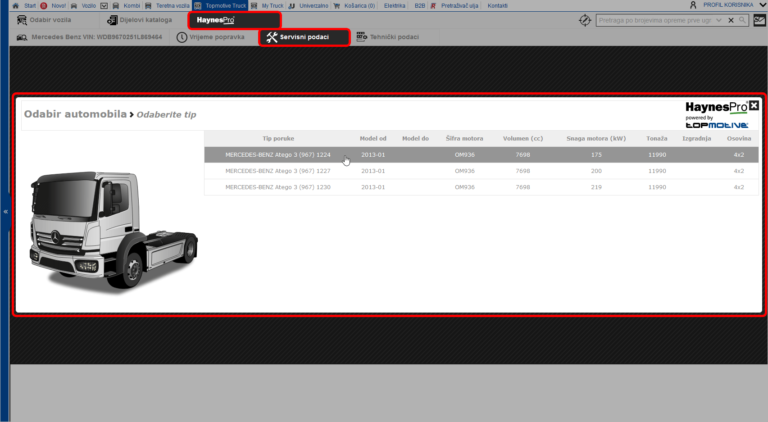
Task: Click 2013-01 date in 1224 row
Action: point(373,155)
